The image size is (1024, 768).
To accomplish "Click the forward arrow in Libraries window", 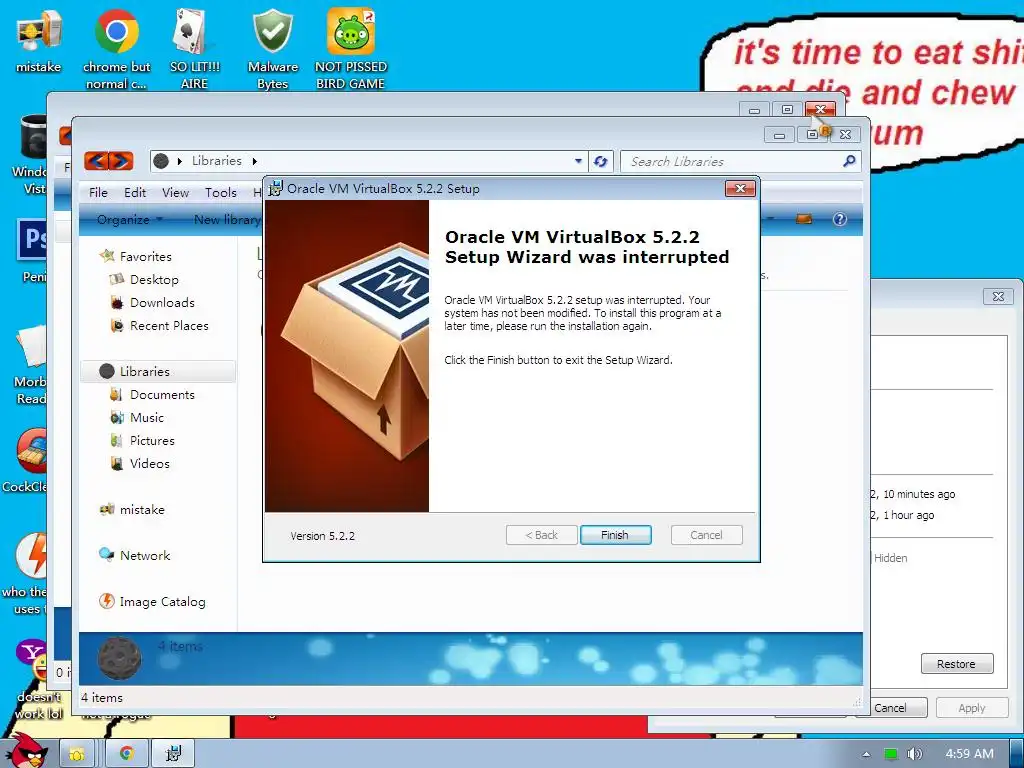I will [x=121, y=161].
